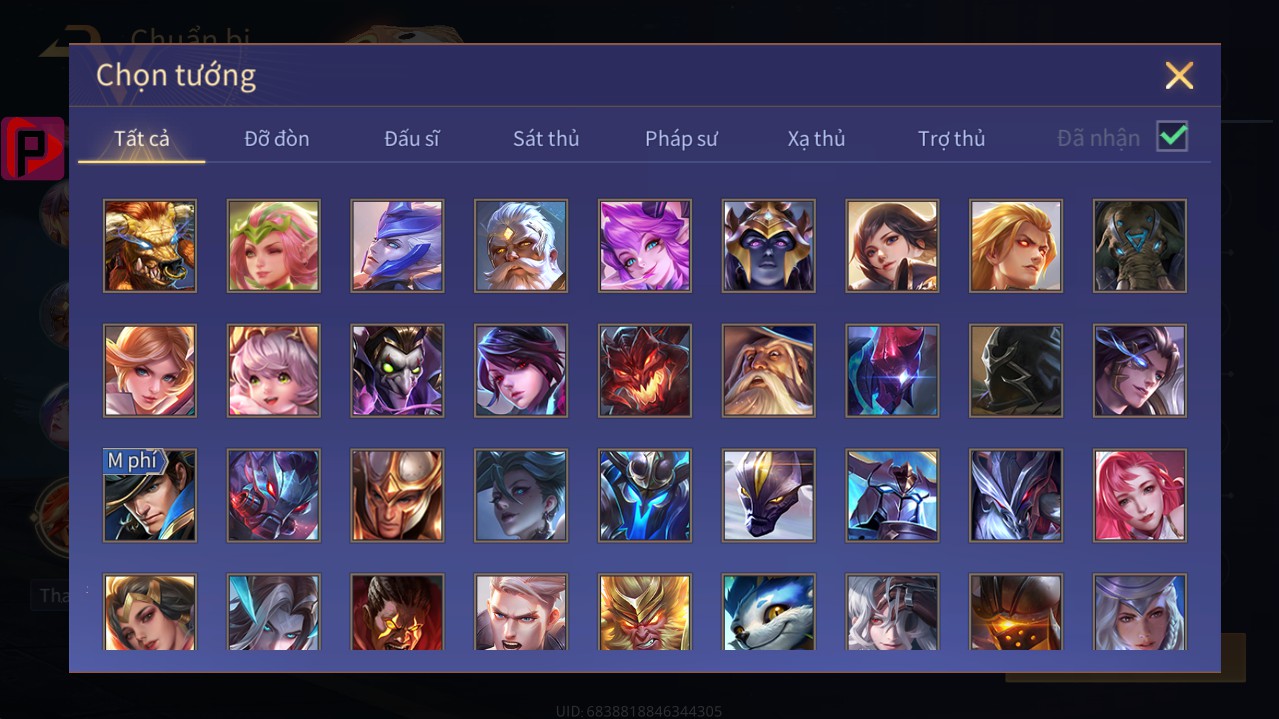Switch to the 'Đỡ đòn' tab
This screenshot has height=719, width=1279.
click(277, 138)
